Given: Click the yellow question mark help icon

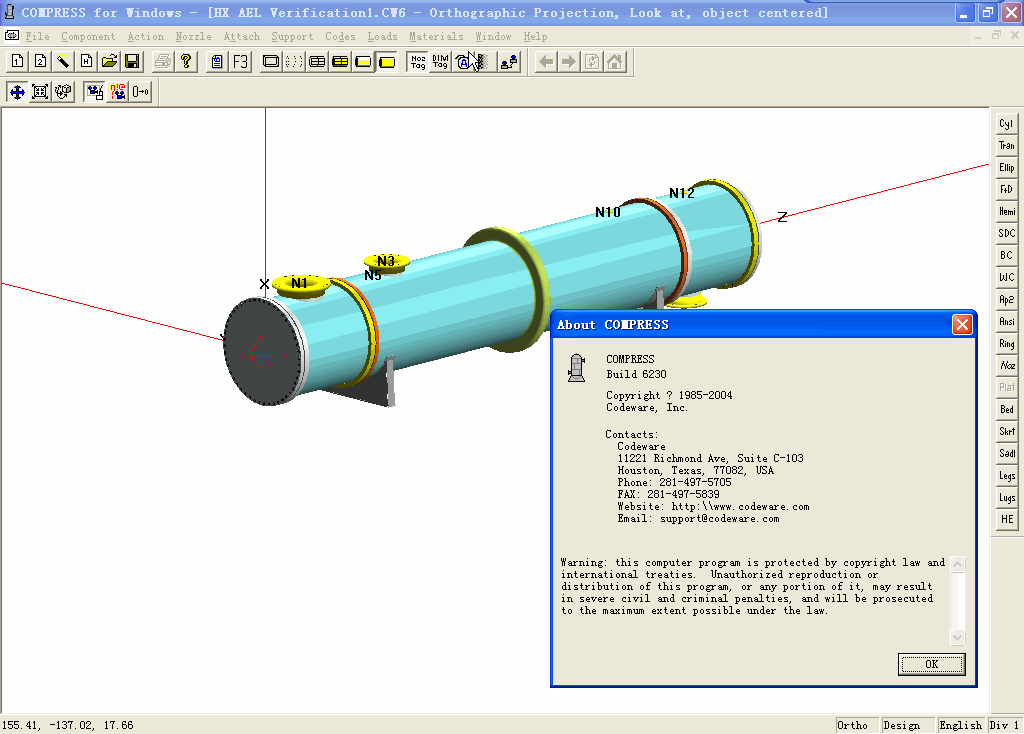Looking at the screenshot, I should pos(186,61).
